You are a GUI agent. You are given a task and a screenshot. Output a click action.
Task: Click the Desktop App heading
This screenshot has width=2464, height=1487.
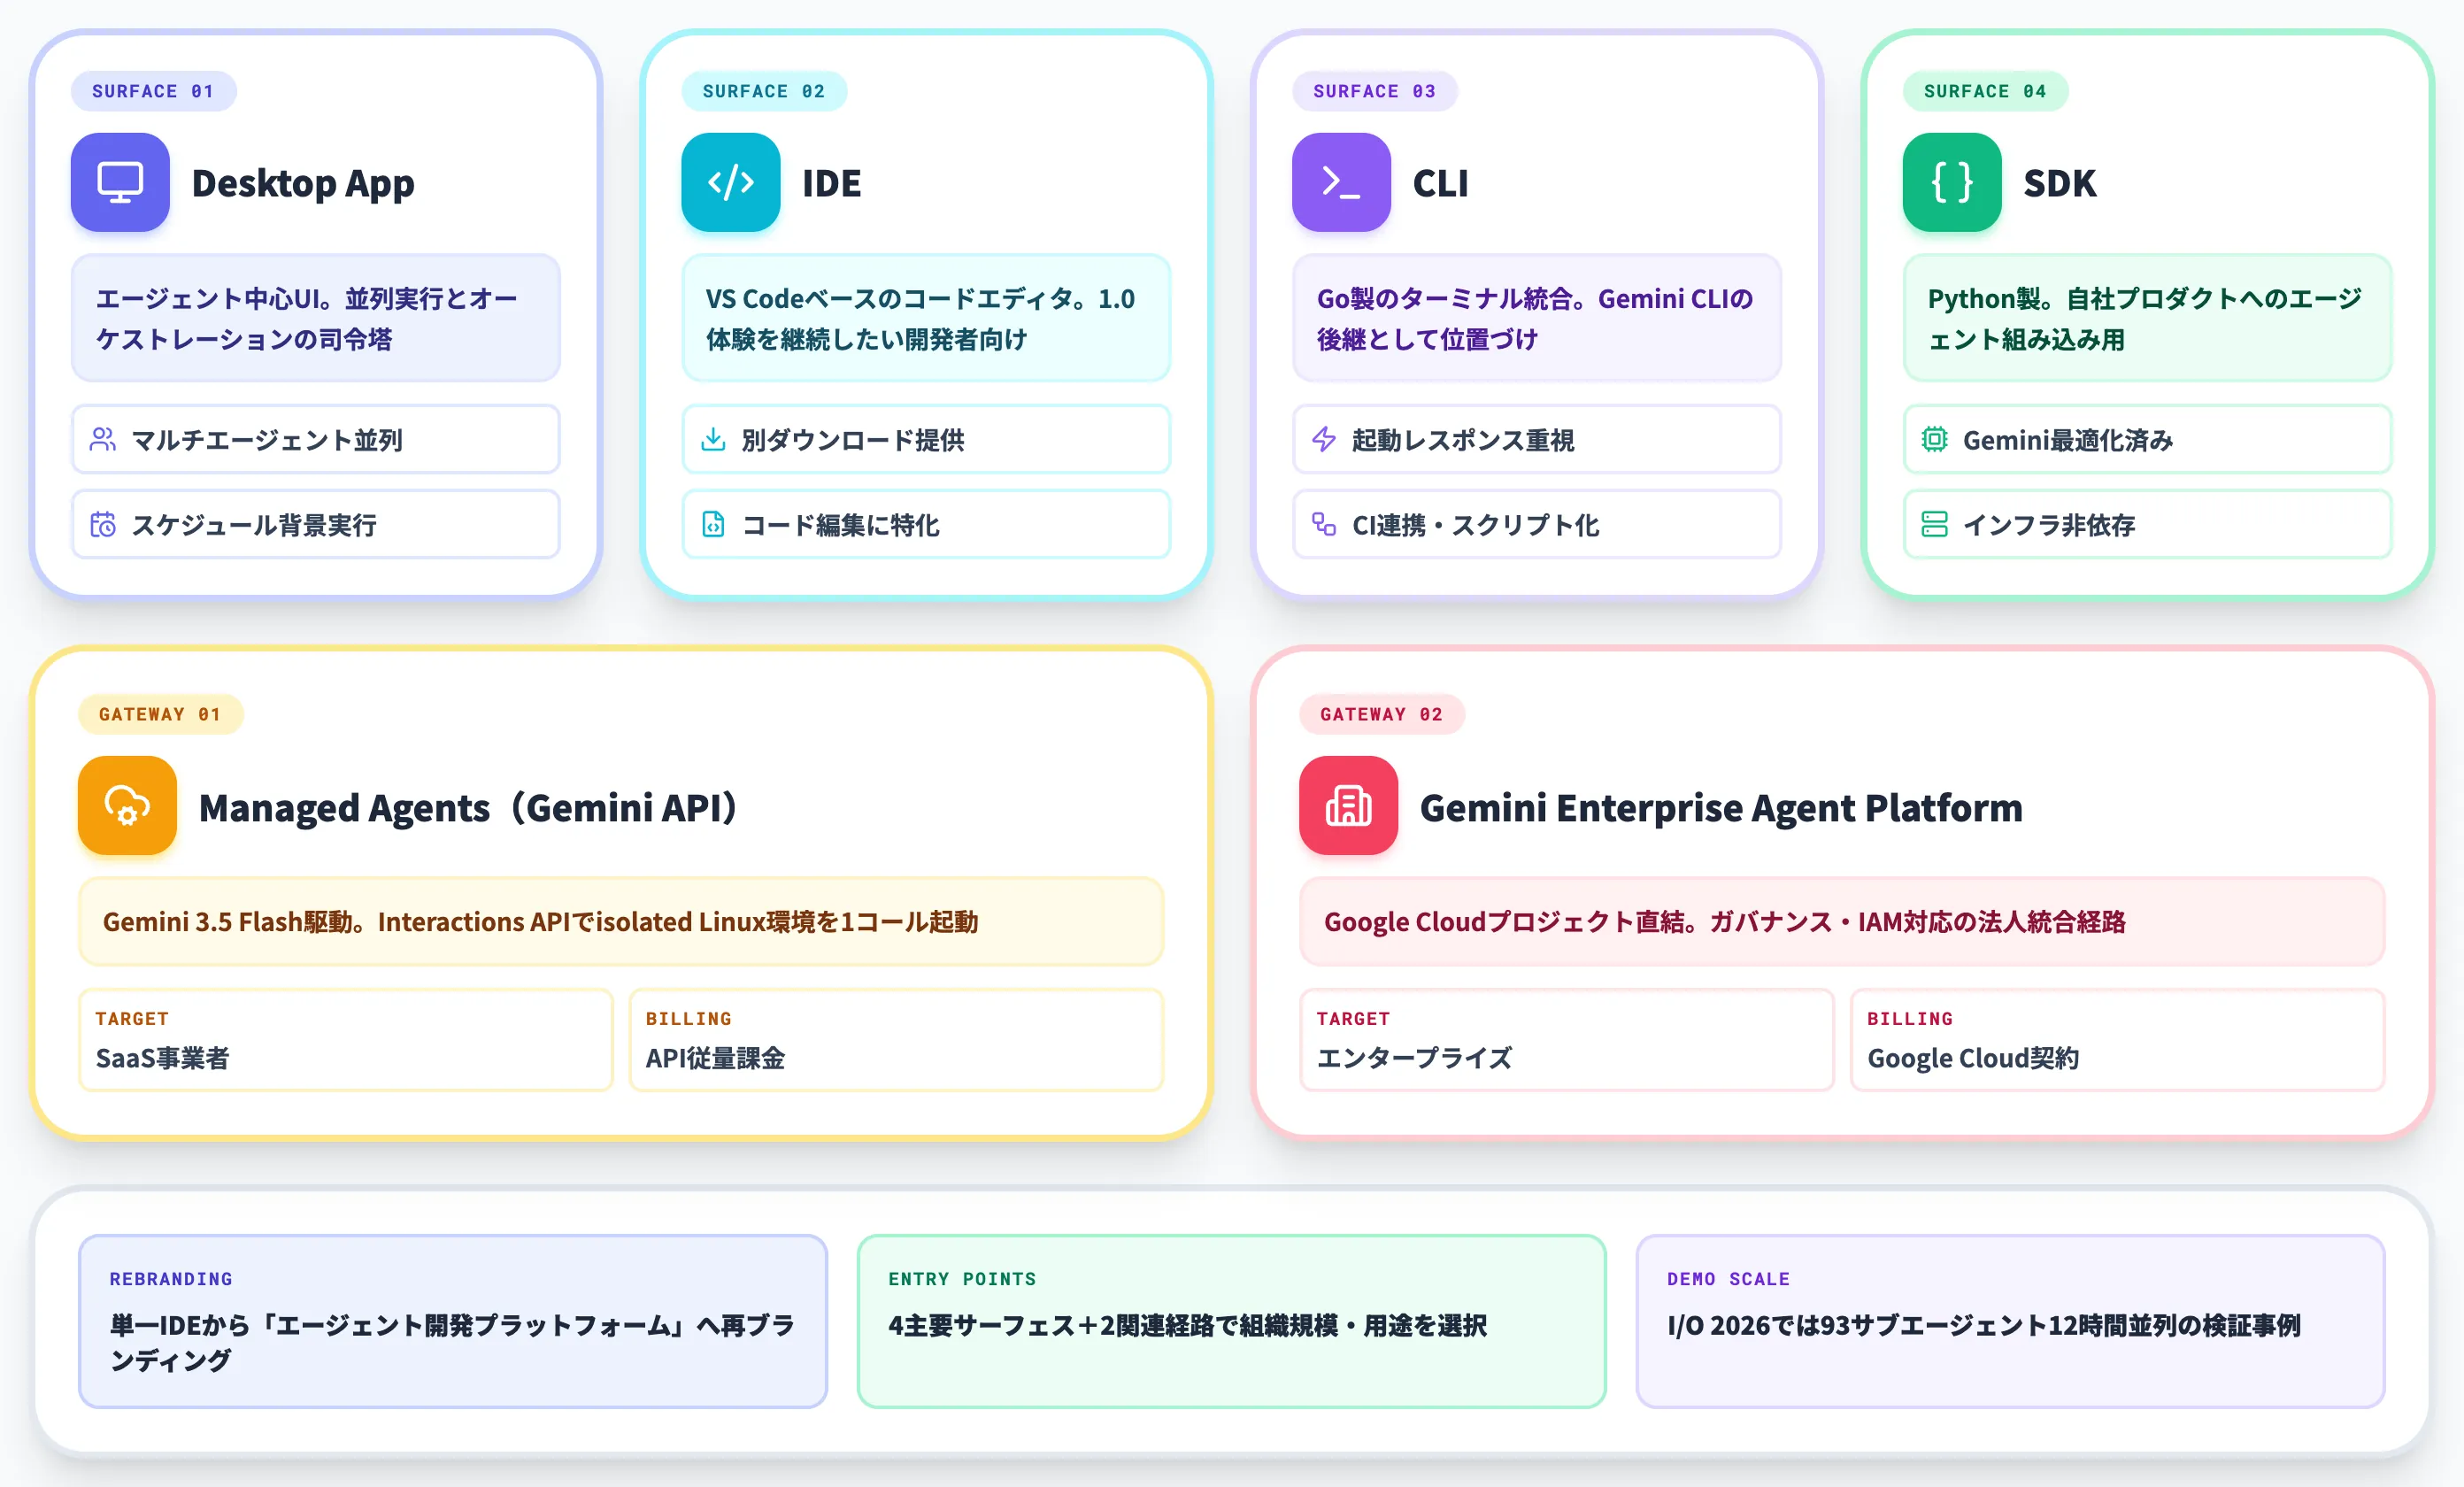[303, 183]
